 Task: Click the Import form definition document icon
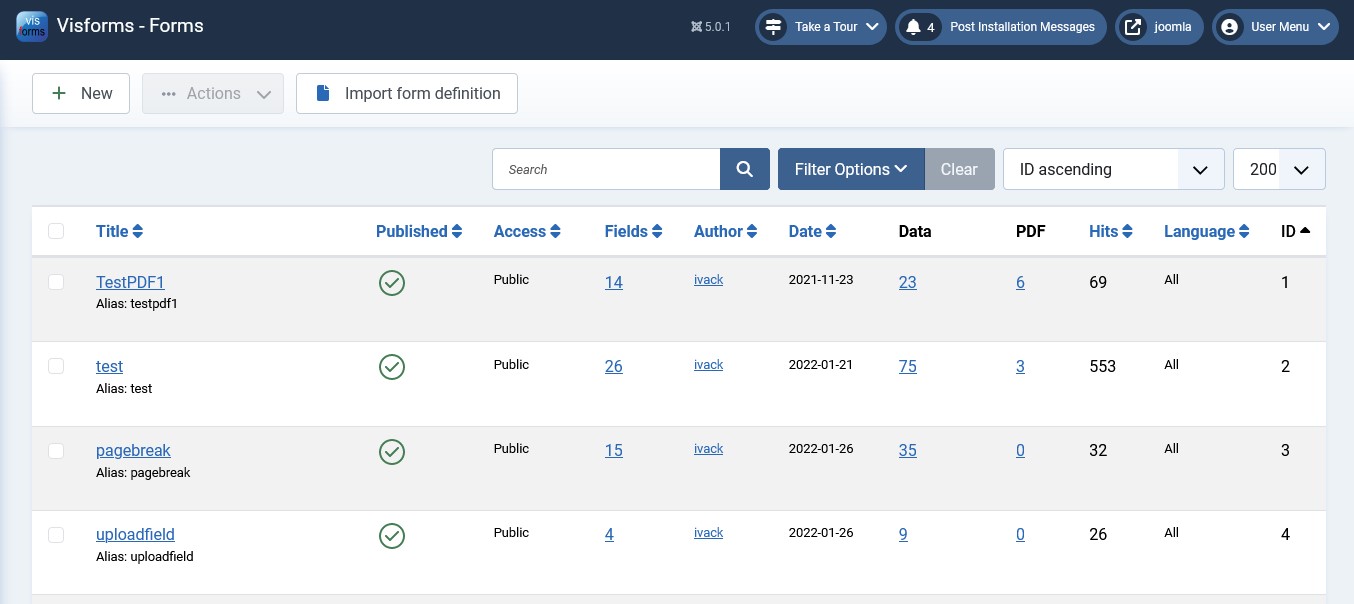click(x=322, y=93)
